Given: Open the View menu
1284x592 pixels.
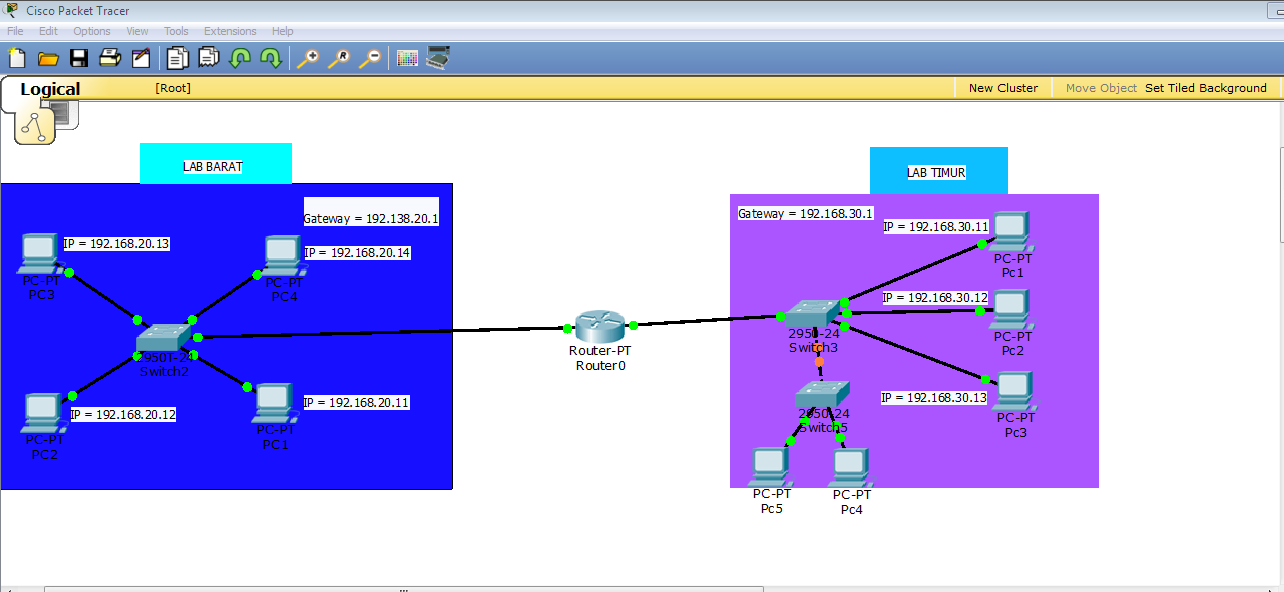Looking at the screenshot, I should tap(137, 31).
